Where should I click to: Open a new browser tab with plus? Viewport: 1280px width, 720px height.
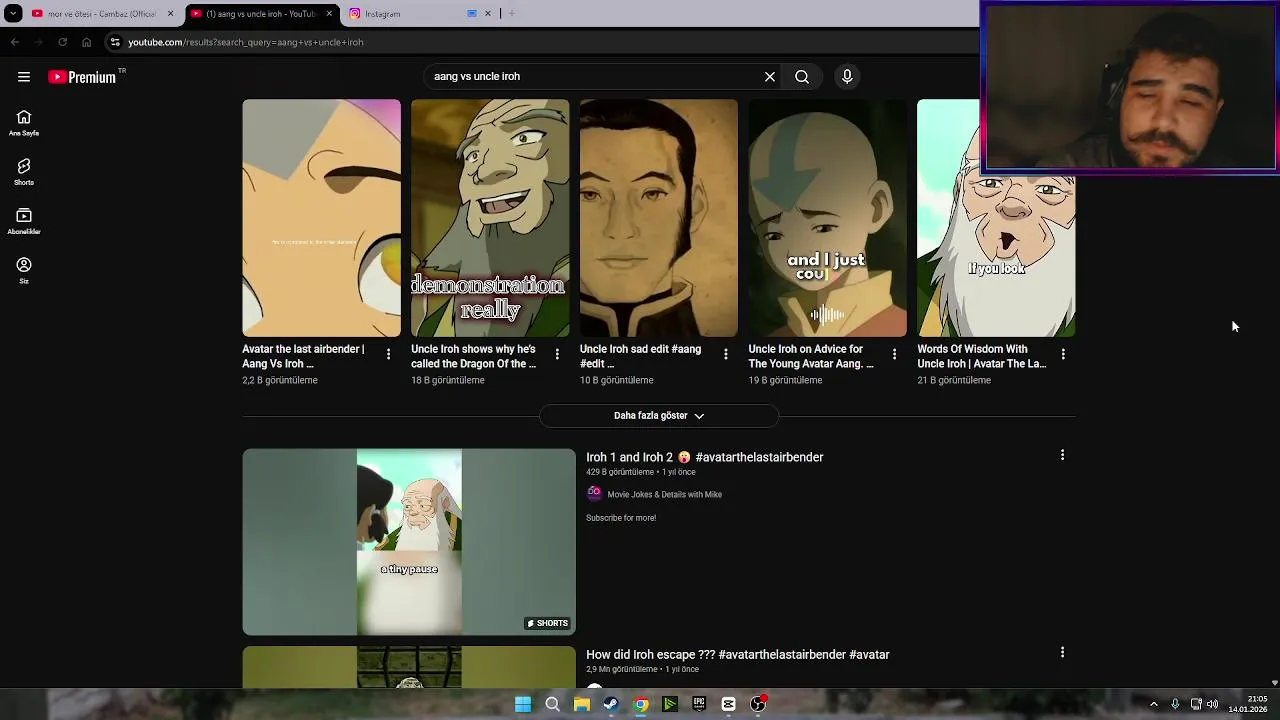512,14
